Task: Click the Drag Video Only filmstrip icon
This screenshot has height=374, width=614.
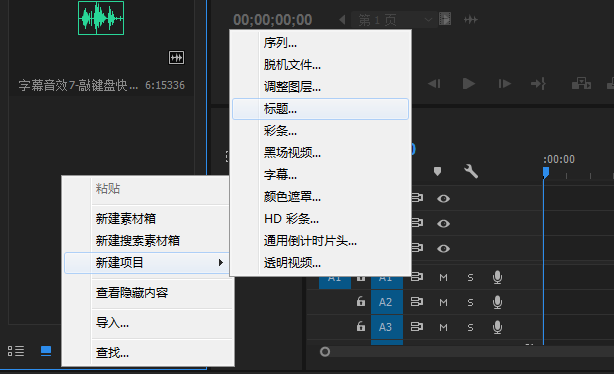Action: pos(445,19)
